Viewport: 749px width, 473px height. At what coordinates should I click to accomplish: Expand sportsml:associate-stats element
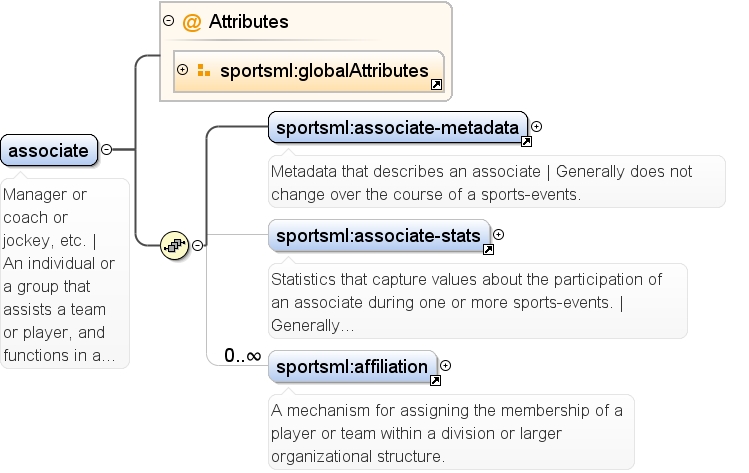point(499,235)
